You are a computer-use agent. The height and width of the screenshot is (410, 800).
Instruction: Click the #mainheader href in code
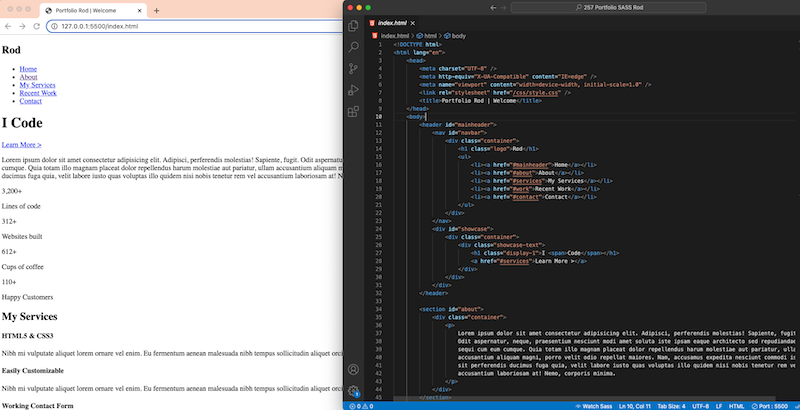(x=530, y=165)
